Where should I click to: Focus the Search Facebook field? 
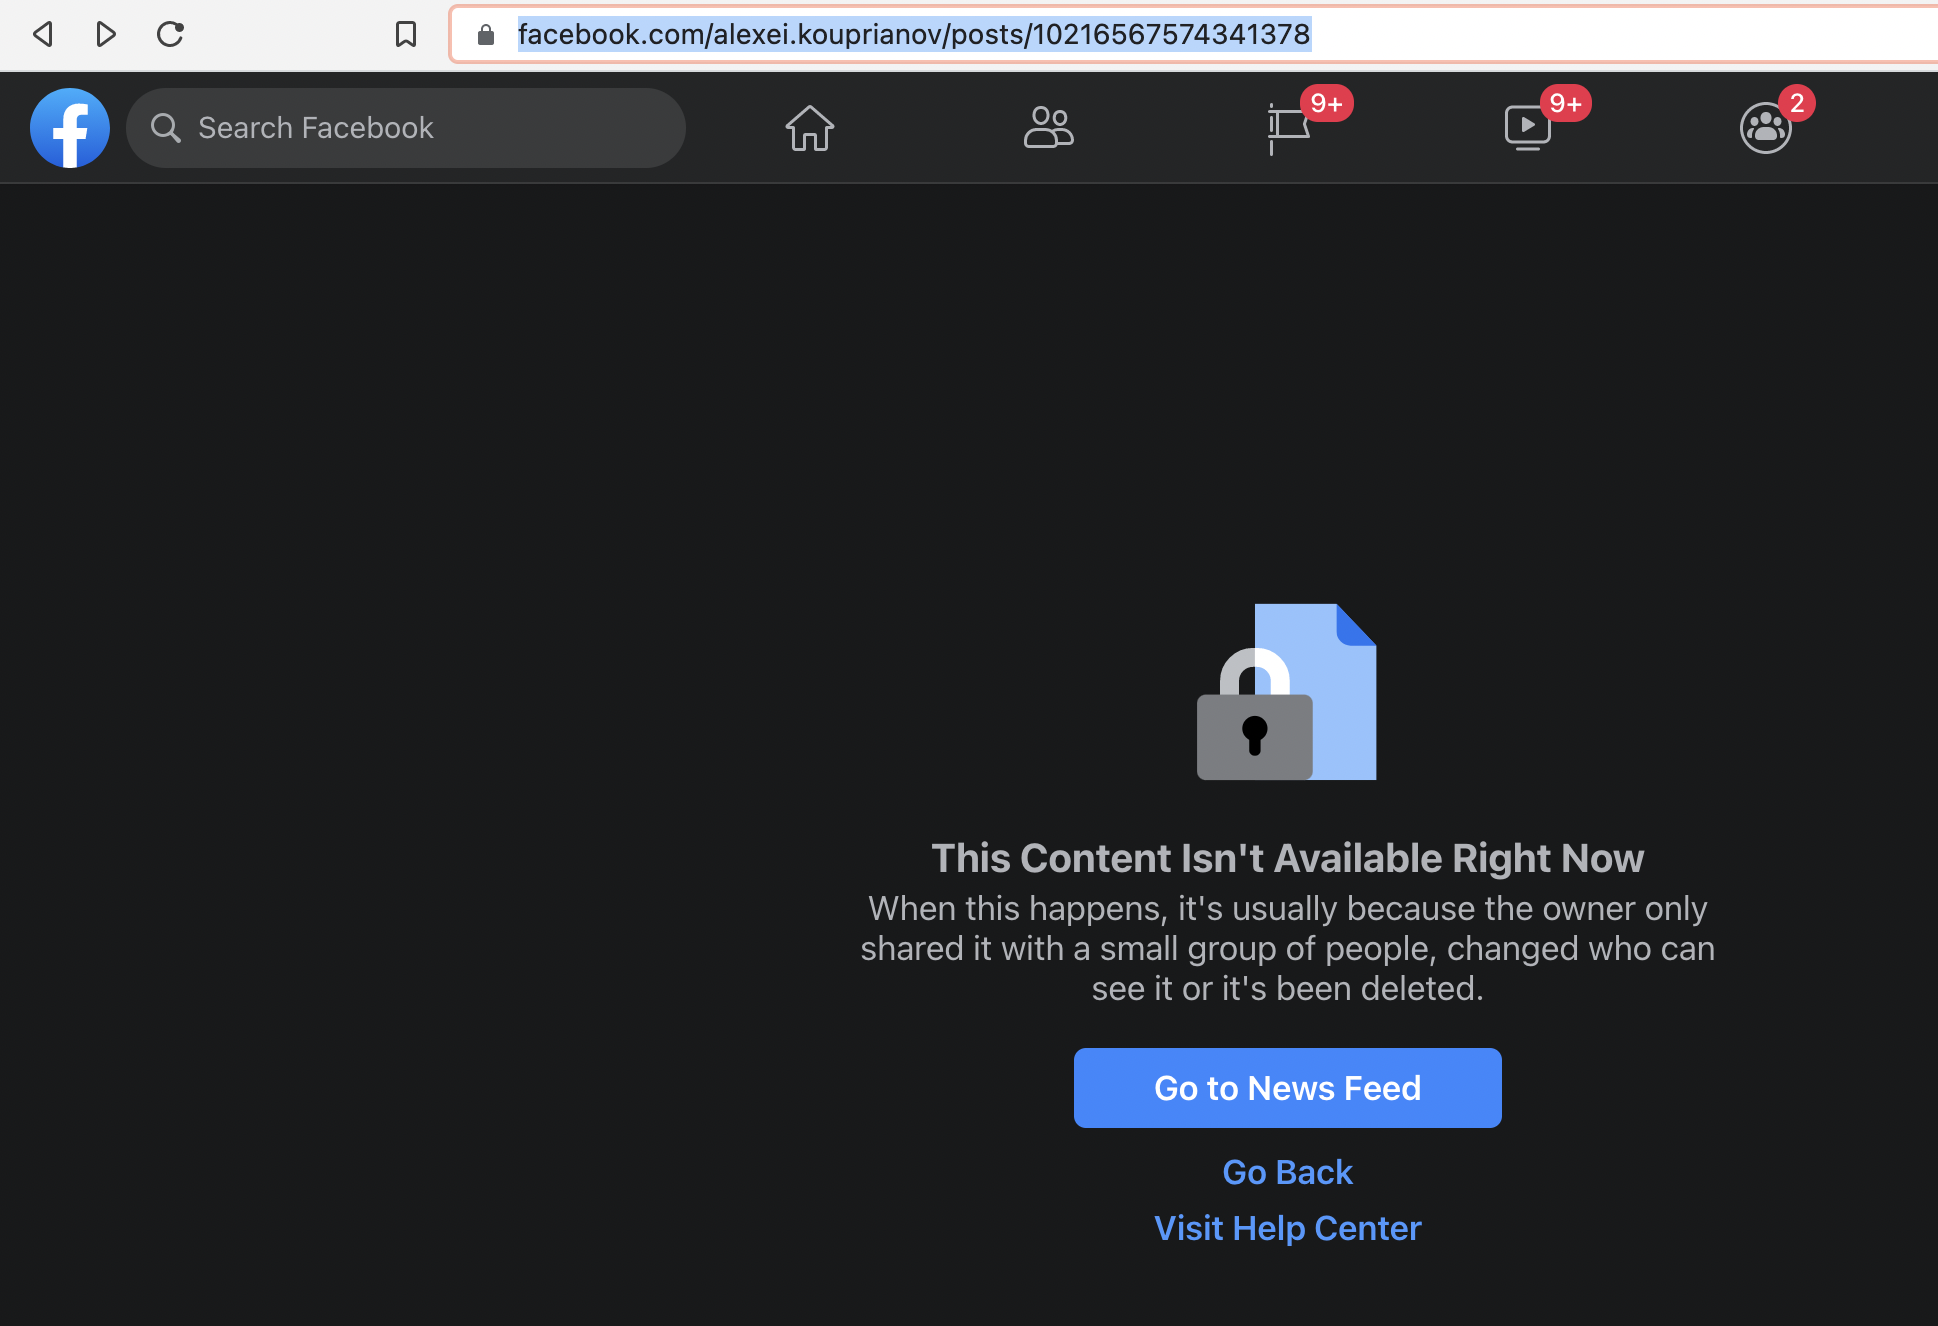pos(406,128)
